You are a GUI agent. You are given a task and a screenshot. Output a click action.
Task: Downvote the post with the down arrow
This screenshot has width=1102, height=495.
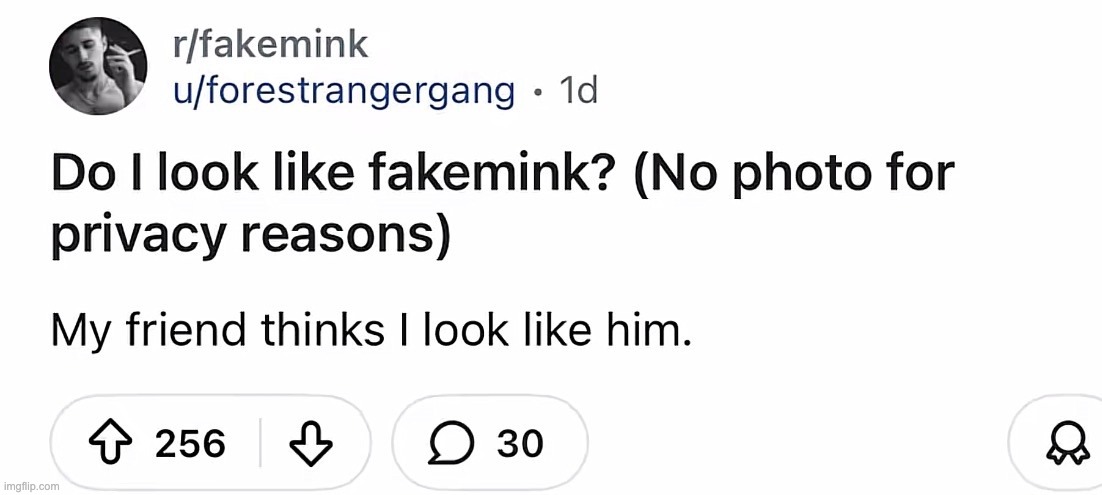click(x=311, y=442)
